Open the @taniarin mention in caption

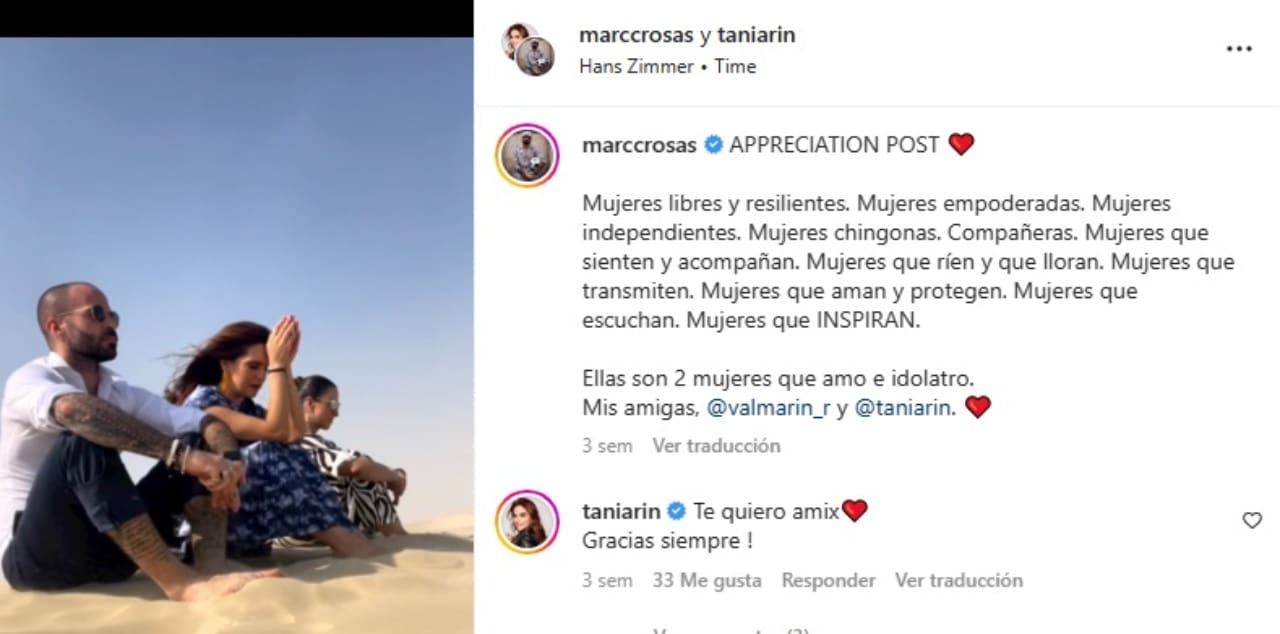(904, 408)
